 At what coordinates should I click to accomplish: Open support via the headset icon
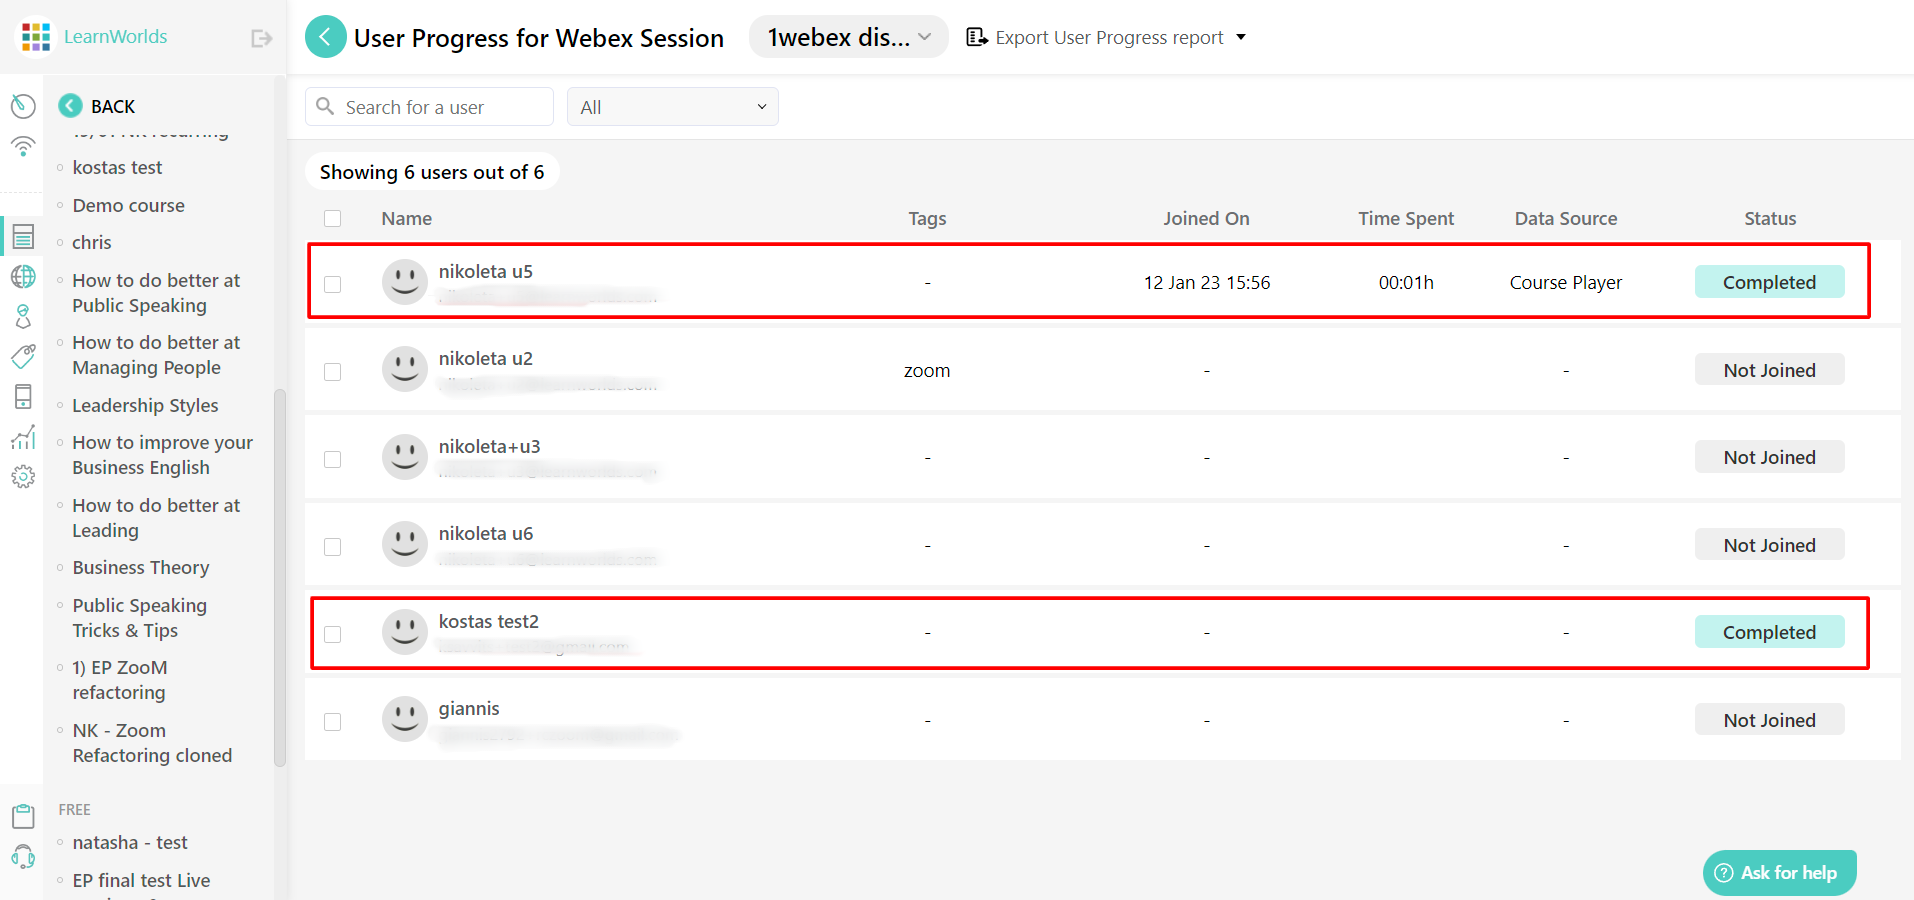(23, 857)
